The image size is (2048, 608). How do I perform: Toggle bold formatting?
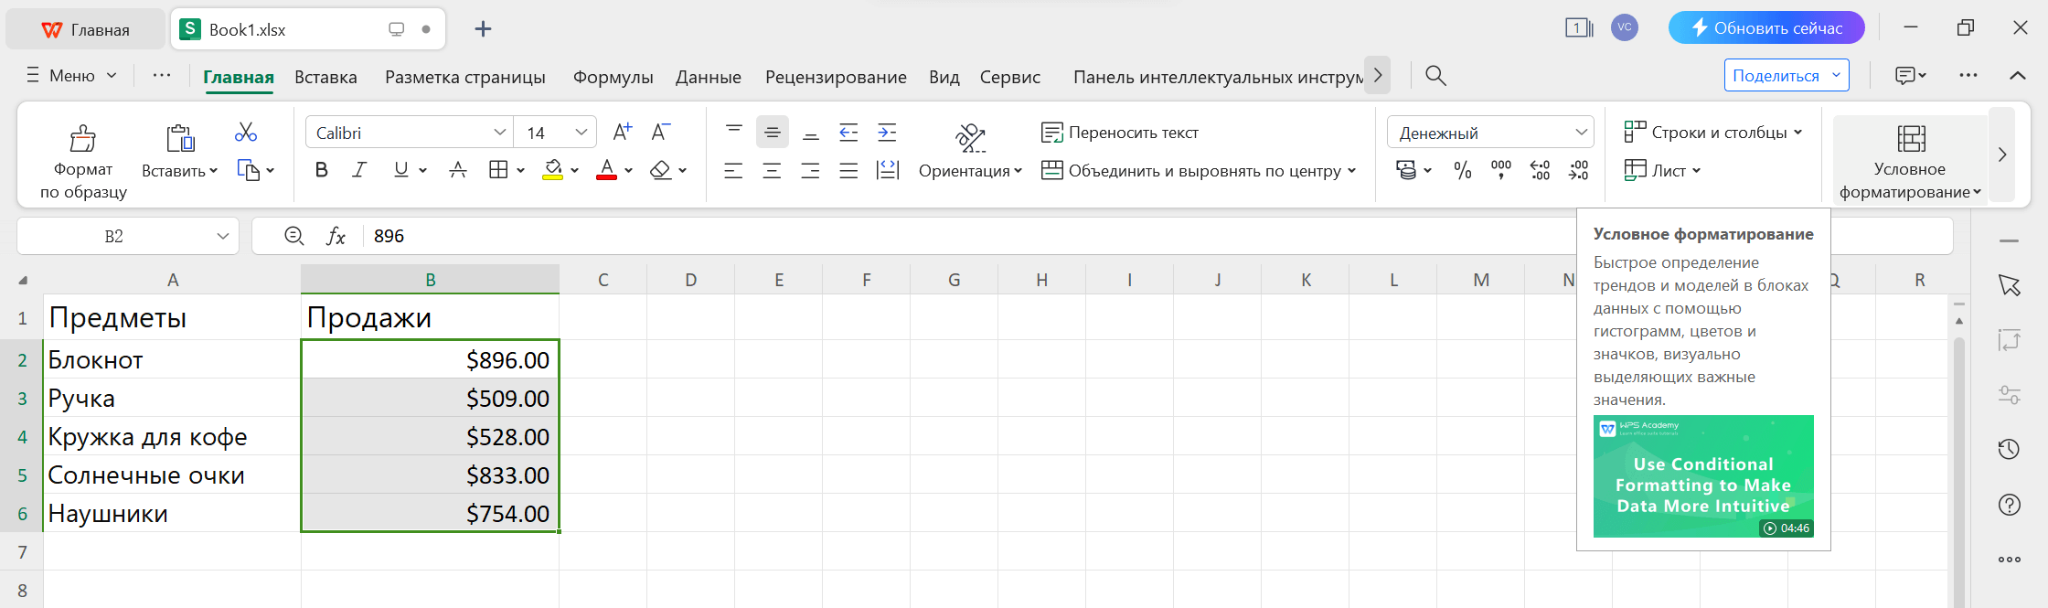(x=321, y=170)
